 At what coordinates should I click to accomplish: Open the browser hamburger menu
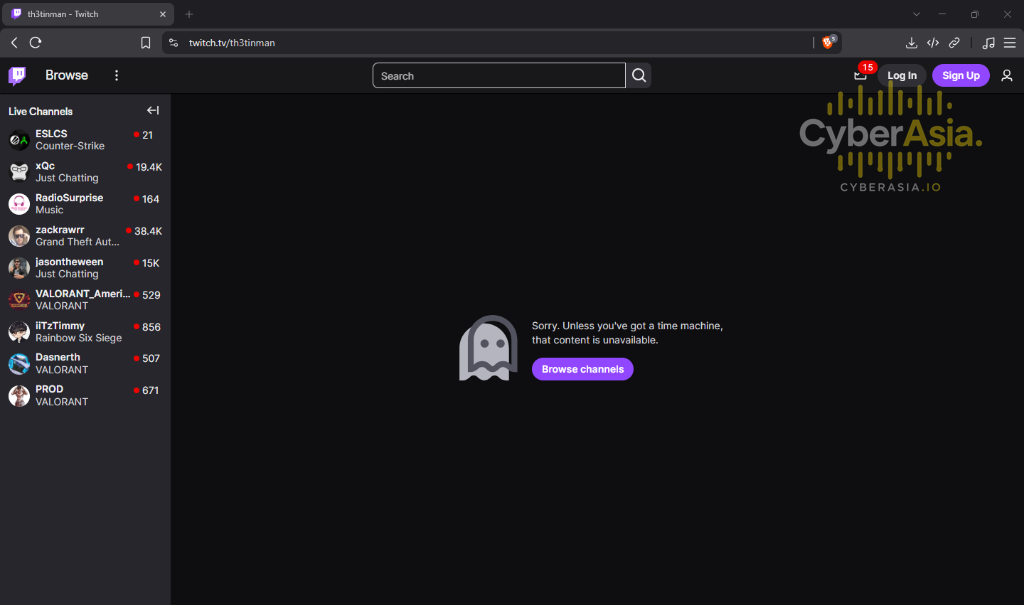click(1010, 42)
